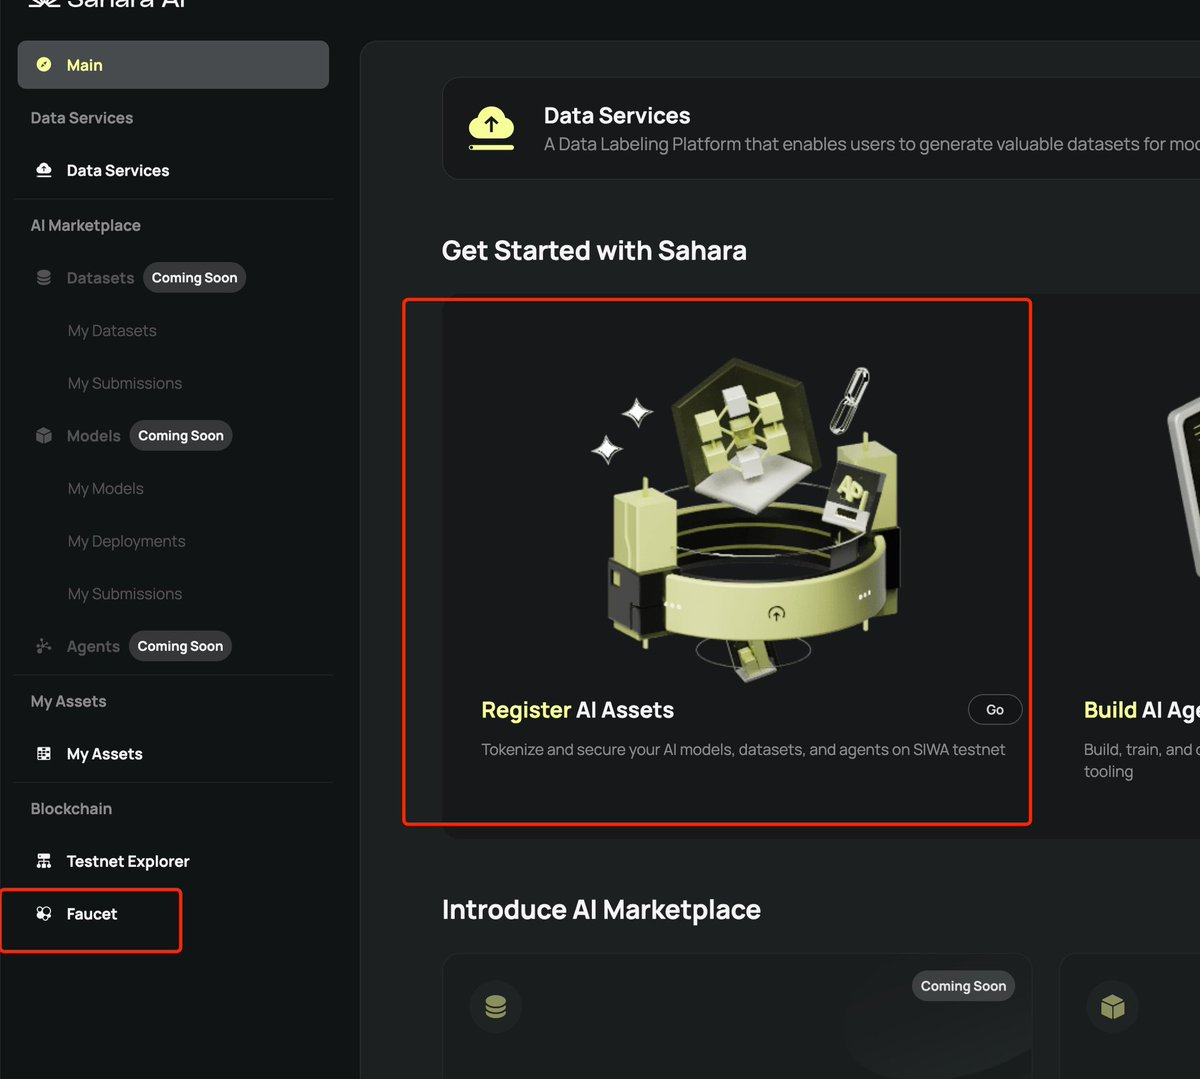Open My Datasets in the sidebar
1200x1079 pixels.
(x=112, y=331)
